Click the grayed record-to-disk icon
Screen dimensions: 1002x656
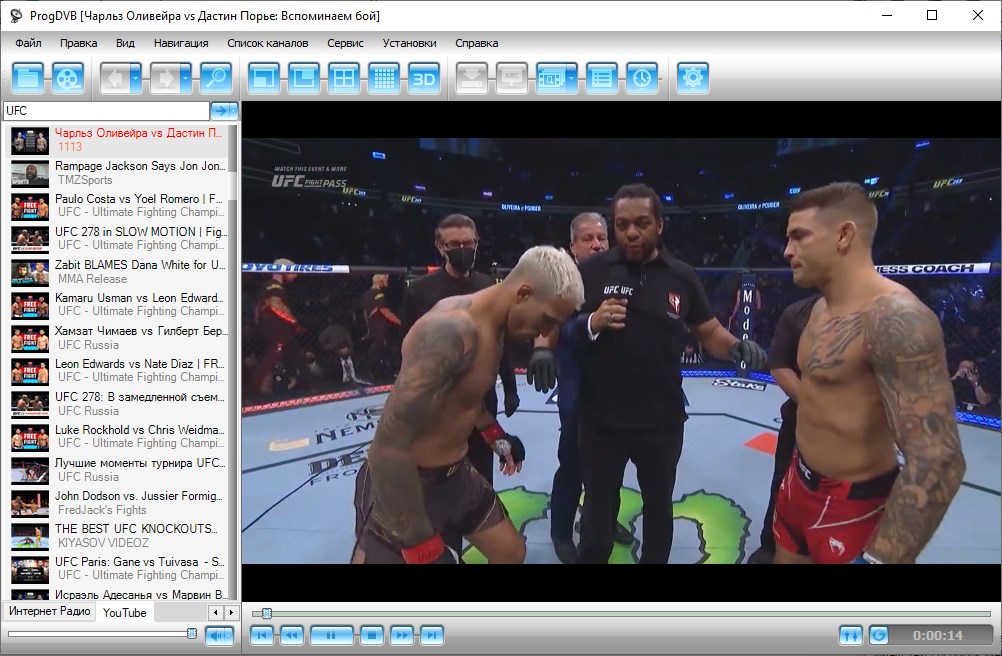point(472,78)
